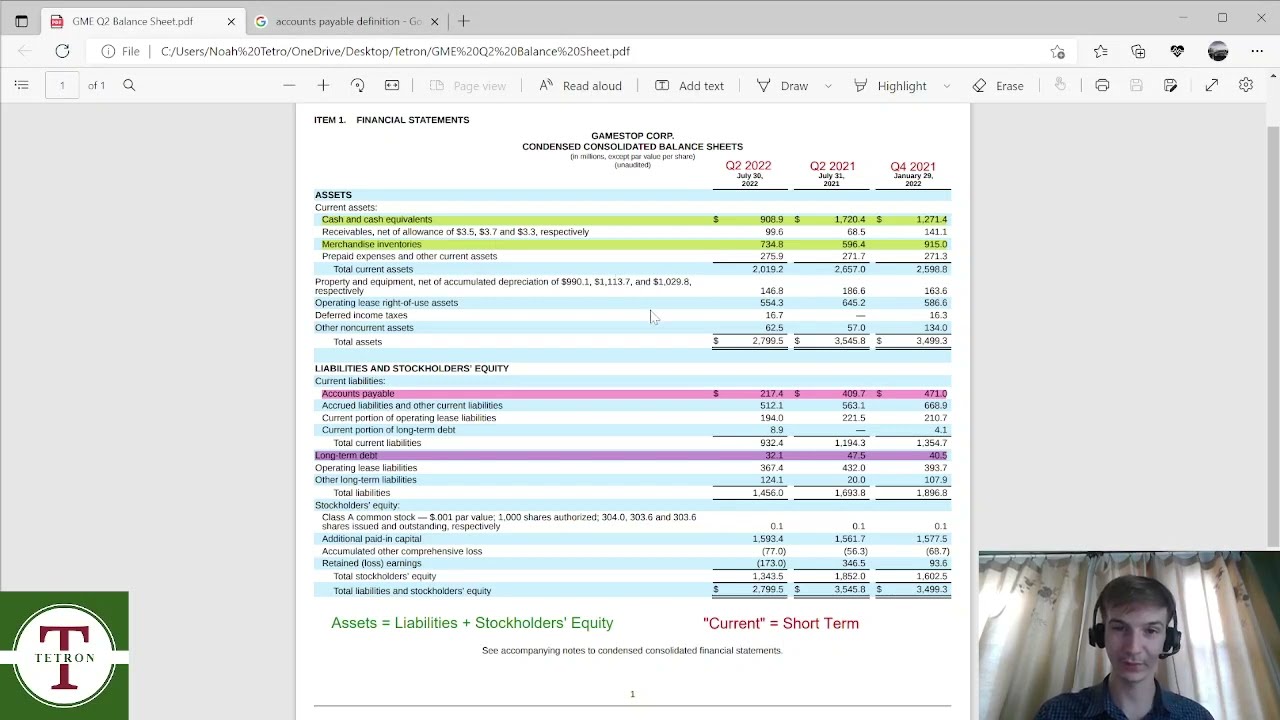Click the Tetron logo overlay
This screenshot has width=1280, height=720.
click(x=65, y=656)
